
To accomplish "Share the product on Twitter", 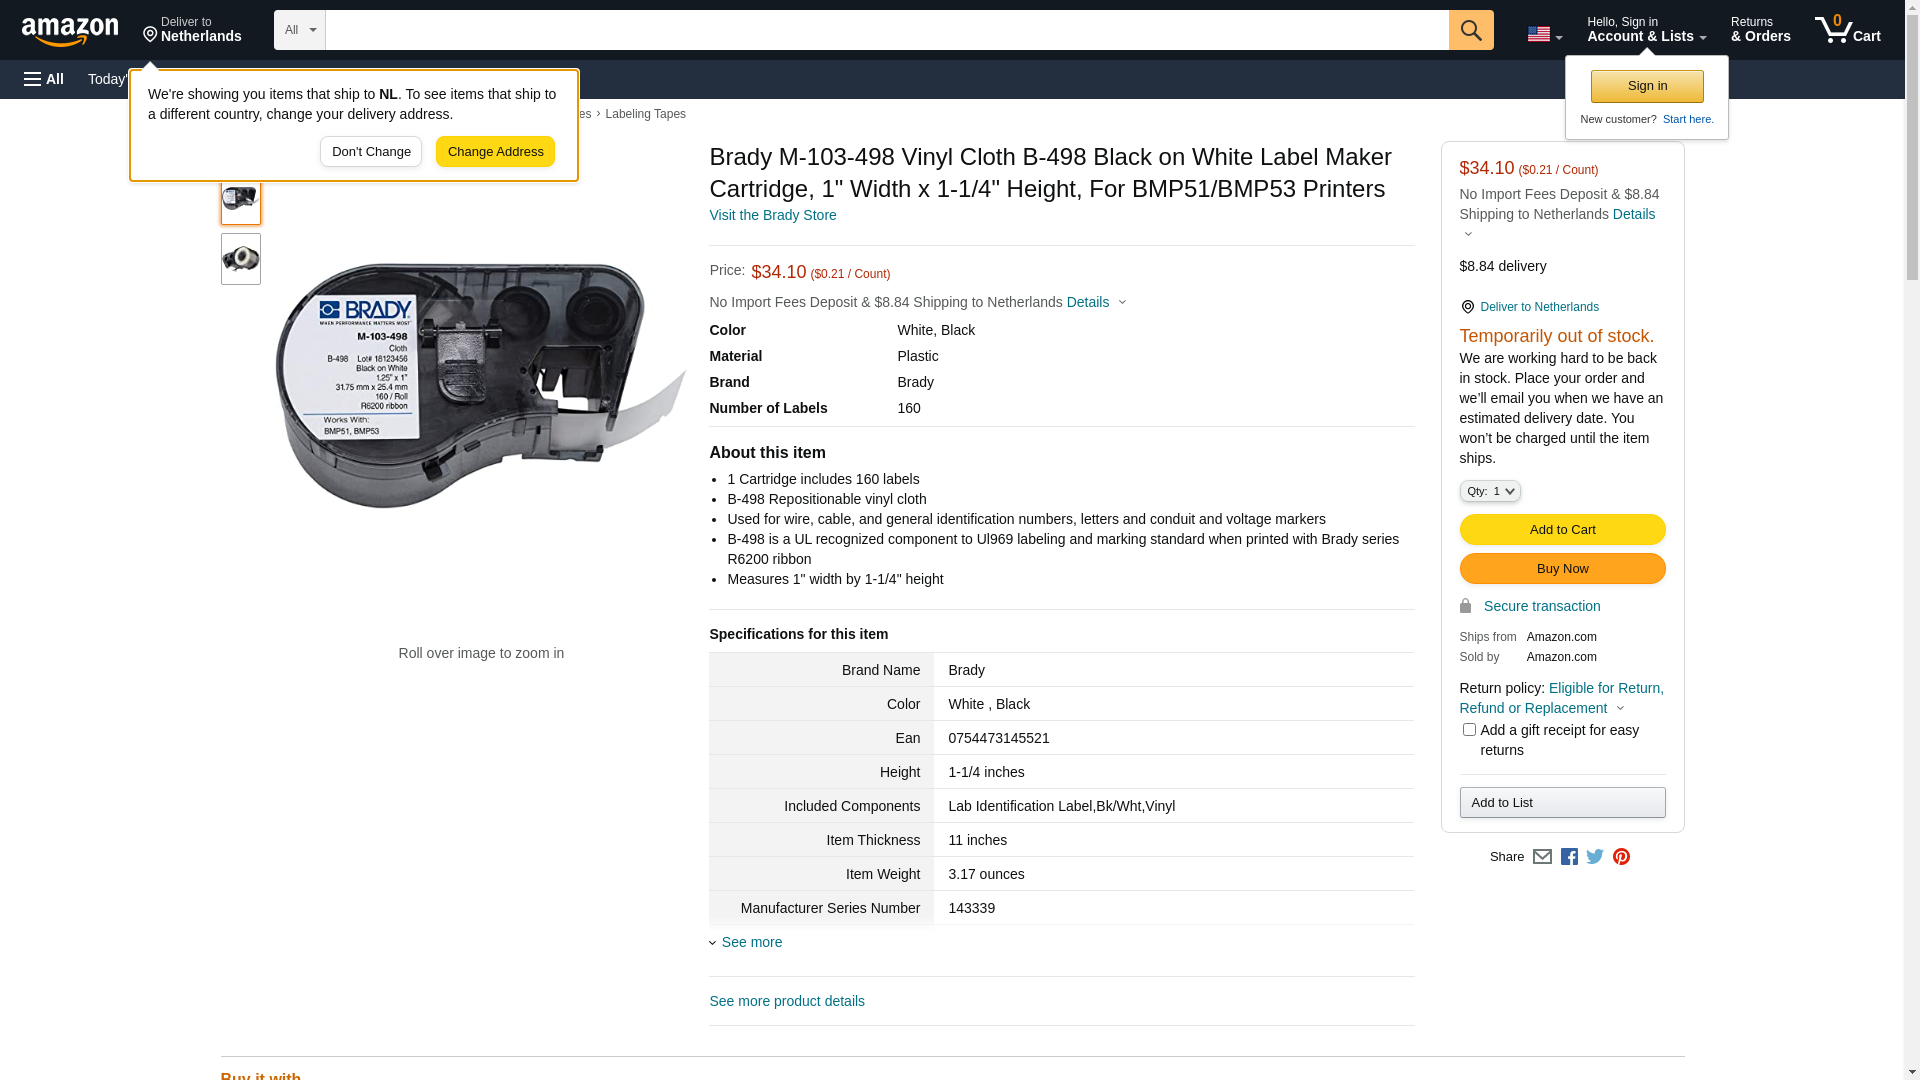I will 1595,857.
